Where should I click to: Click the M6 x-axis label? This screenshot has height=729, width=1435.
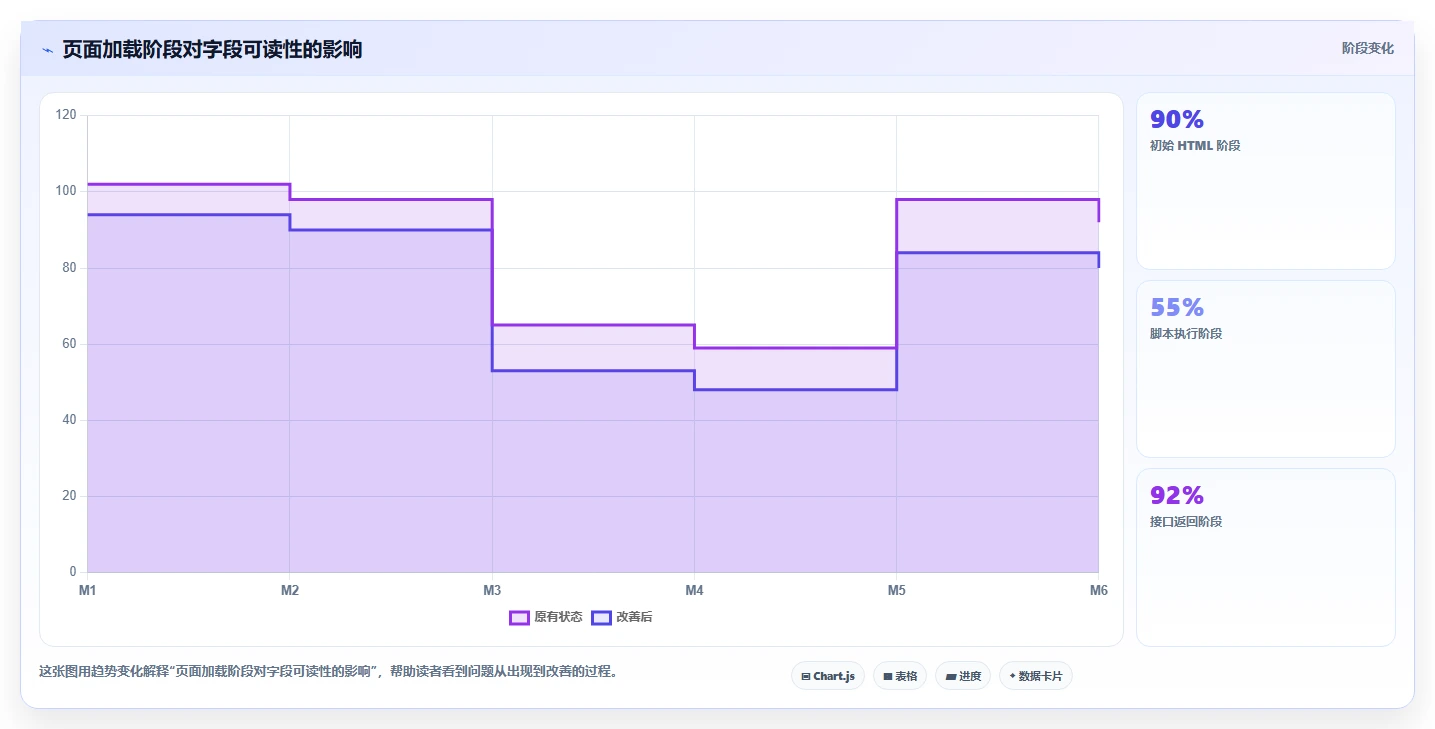(x=1098, y=591)
